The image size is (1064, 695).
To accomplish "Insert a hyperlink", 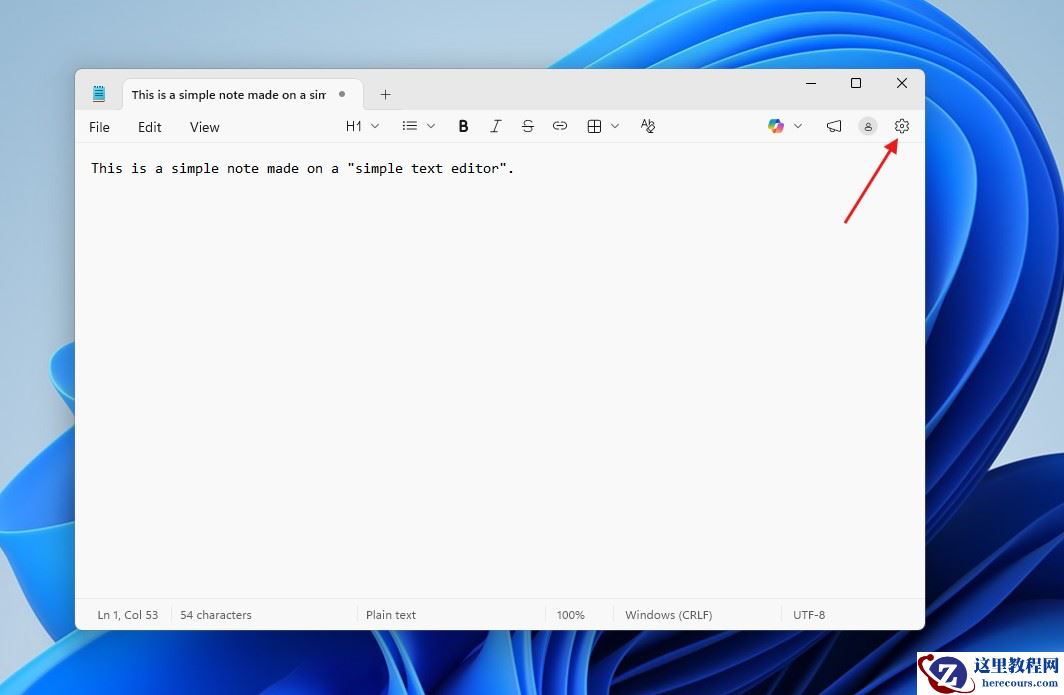I will [560, 126].
